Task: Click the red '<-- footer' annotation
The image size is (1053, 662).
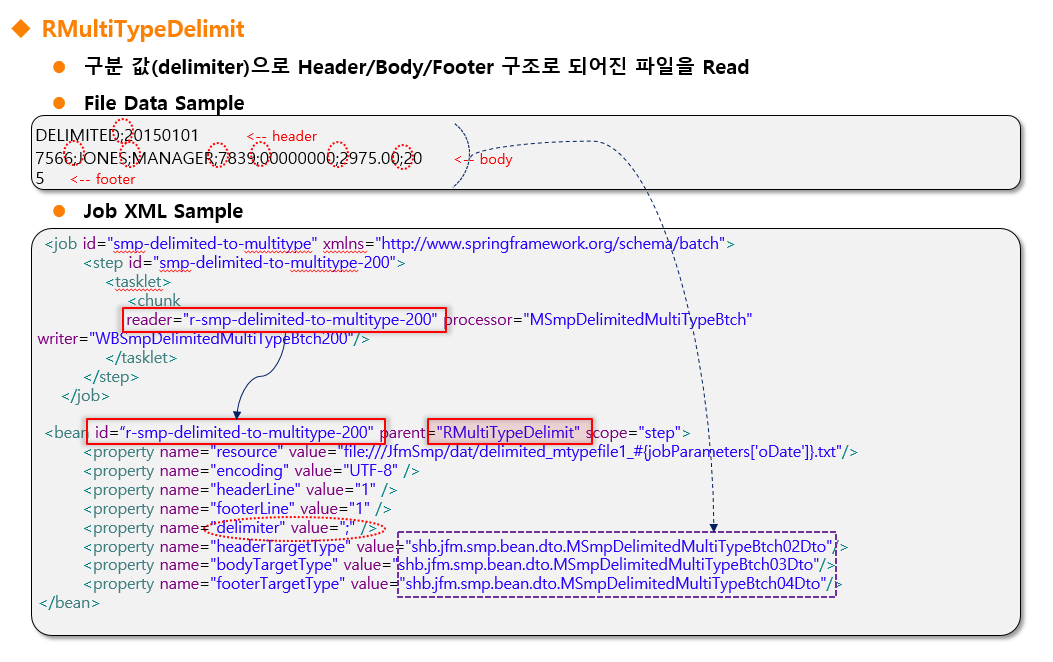Action: tap(102, 179)
